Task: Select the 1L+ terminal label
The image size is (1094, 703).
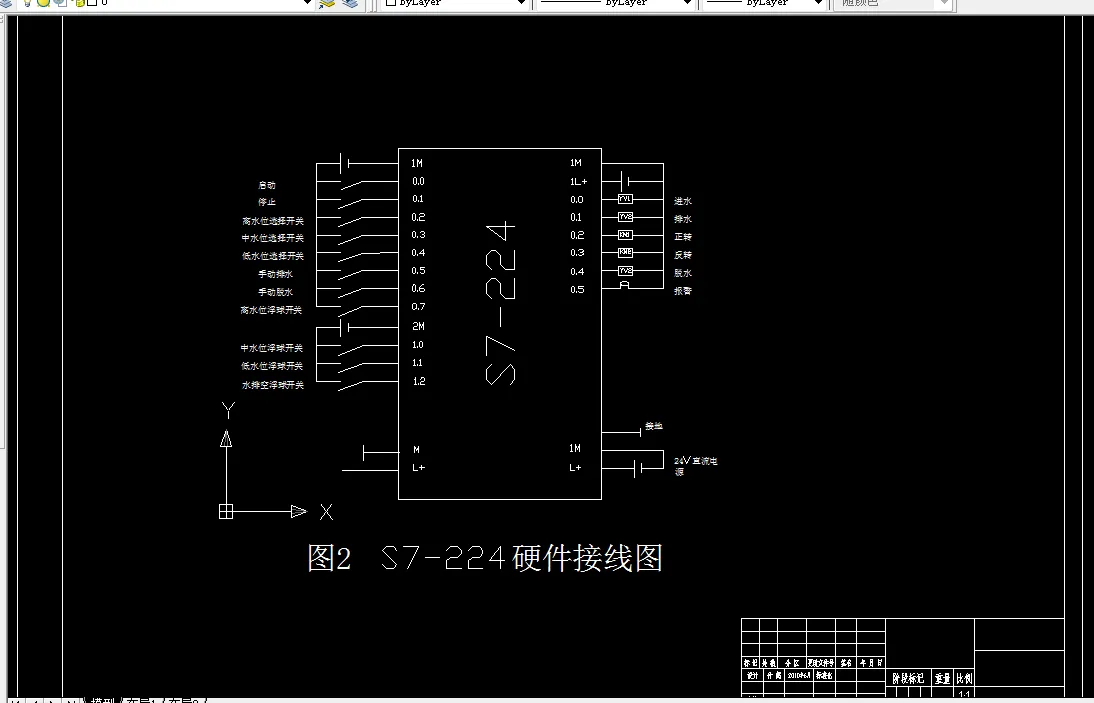Action: [578, 182]
